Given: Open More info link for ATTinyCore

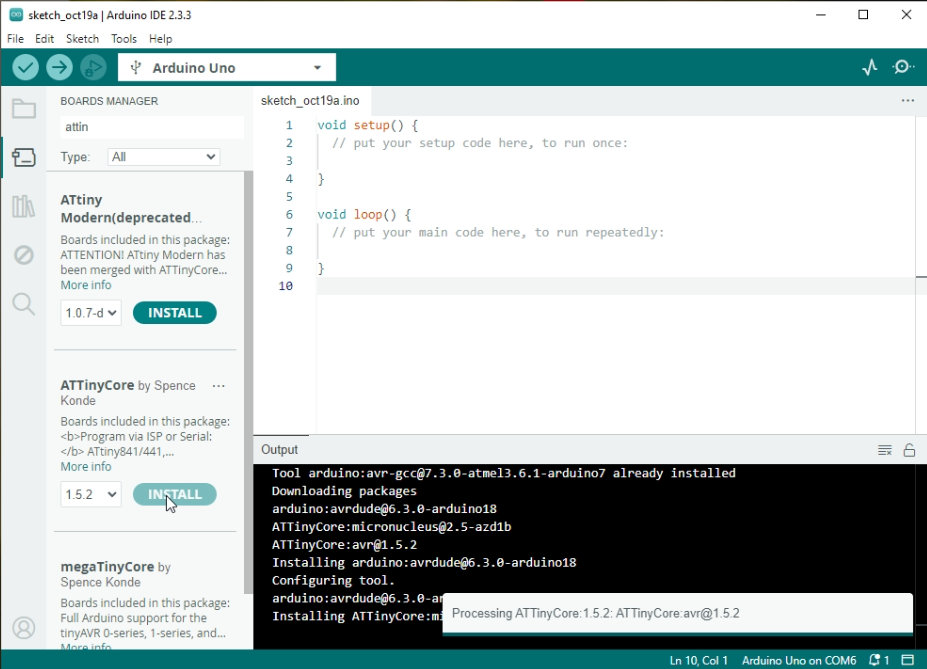Looking at the screenshot, I should coord(86,466).
